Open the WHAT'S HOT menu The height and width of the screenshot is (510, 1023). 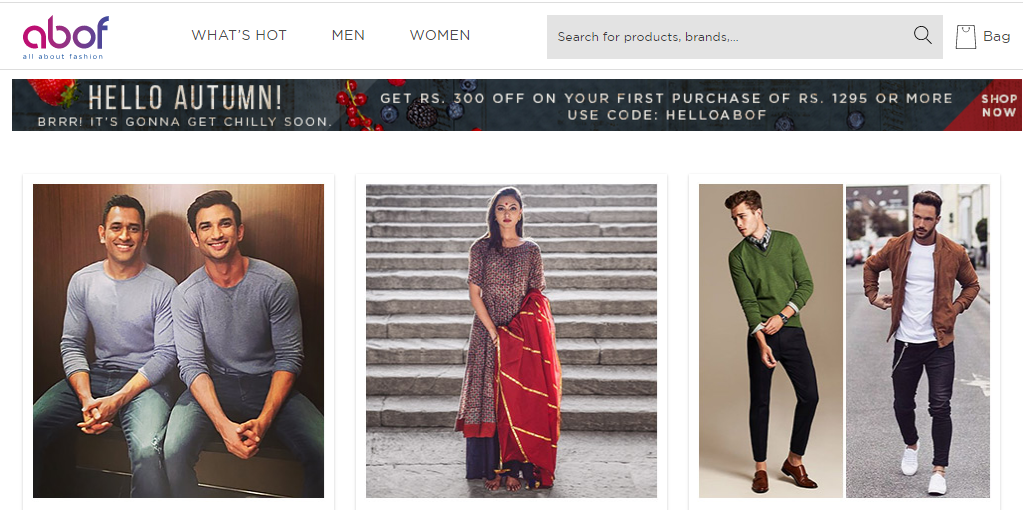pos(239,35)
